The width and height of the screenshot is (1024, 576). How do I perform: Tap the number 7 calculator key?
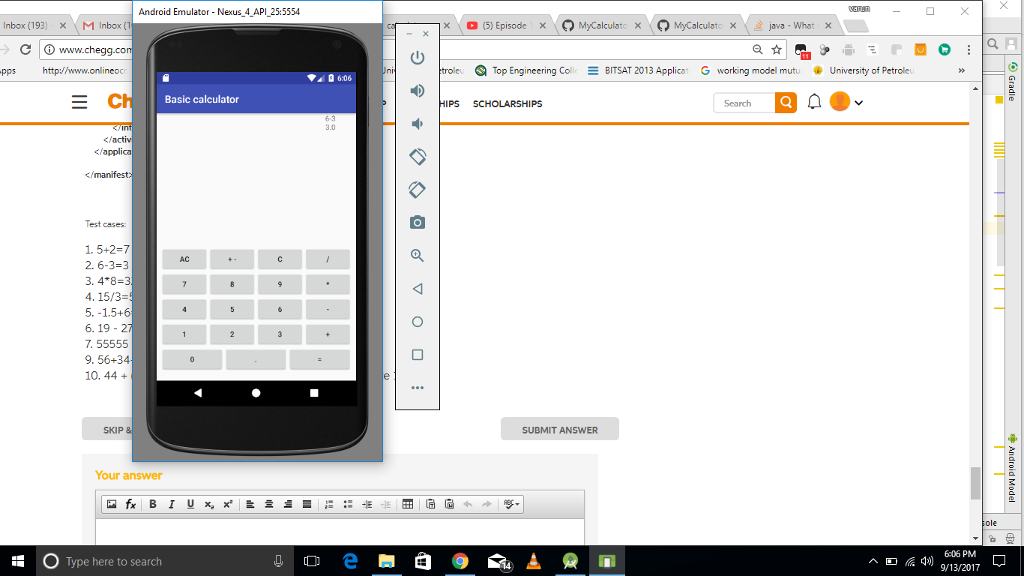[184, 284]
